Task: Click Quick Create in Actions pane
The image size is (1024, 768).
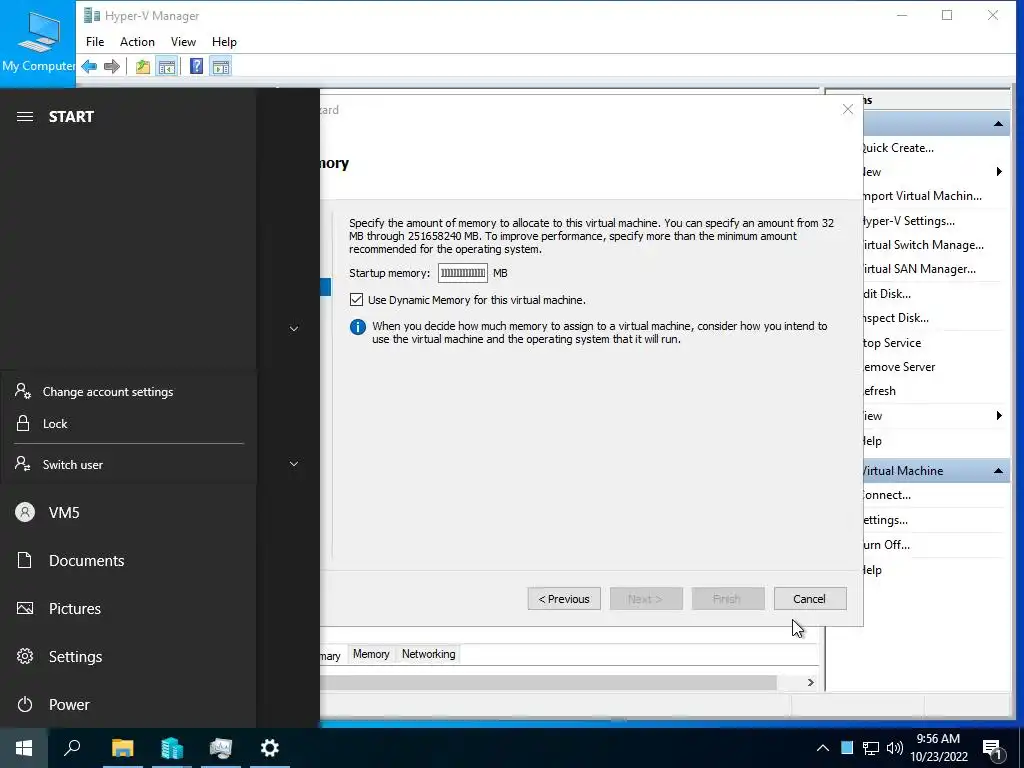Action: (x=897, y=148)
